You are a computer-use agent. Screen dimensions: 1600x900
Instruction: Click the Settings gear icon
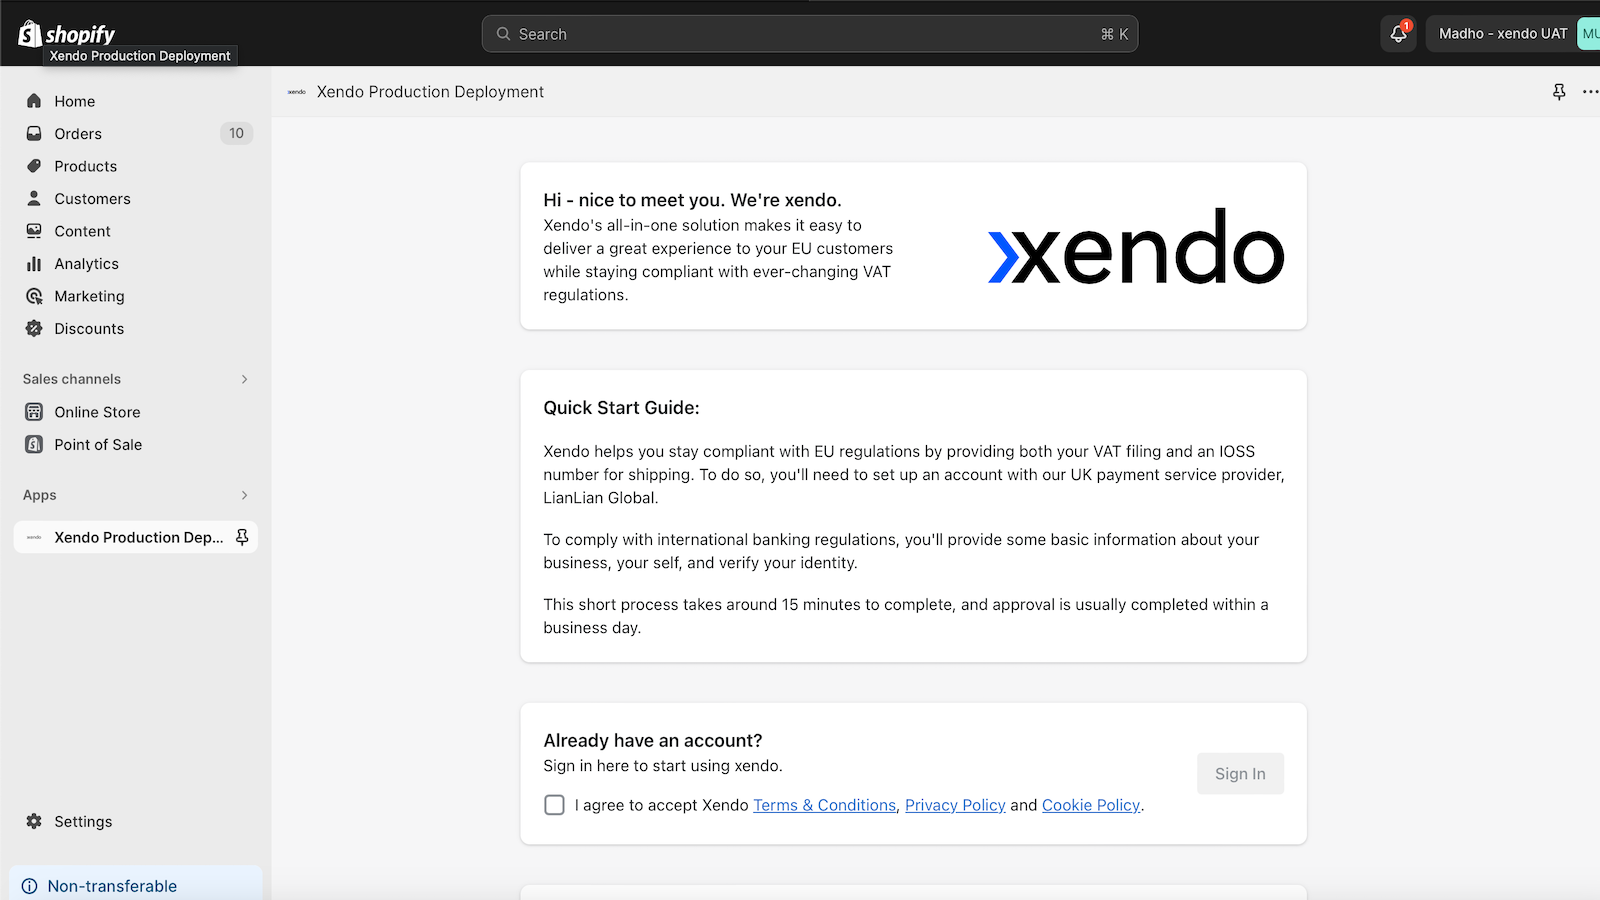pos(34,821)
